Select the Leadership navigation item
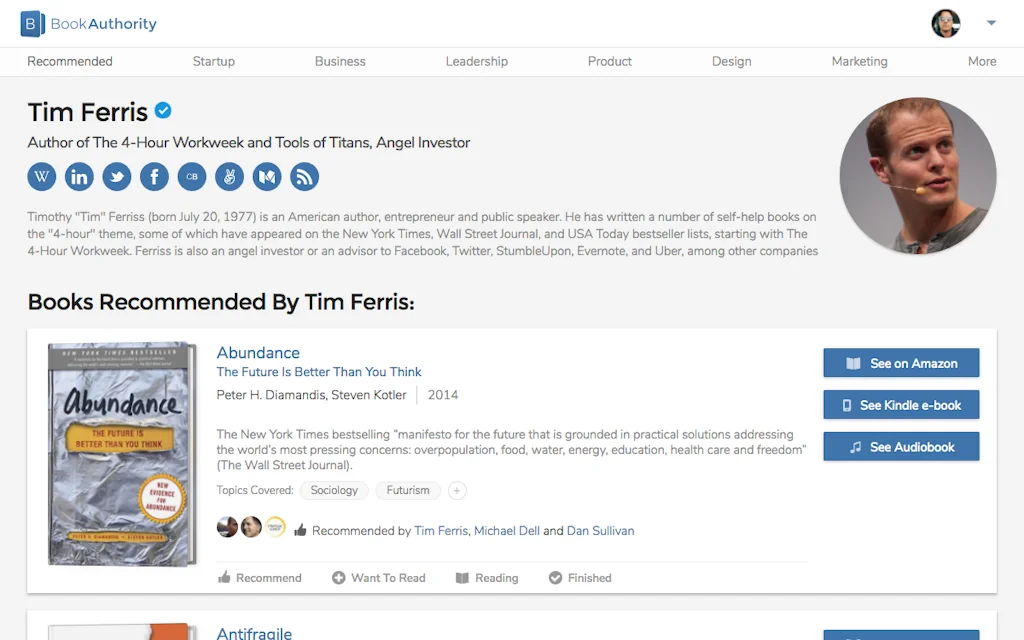The height and width of the screenshot is (640, 1024). (x=477, y=61)
